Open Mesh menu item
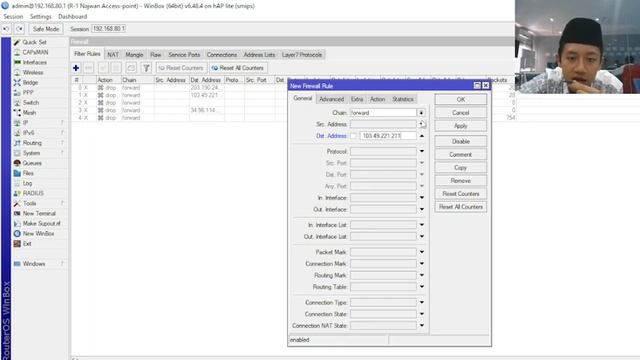Screen dimensions: 640x360 (29, 113)
